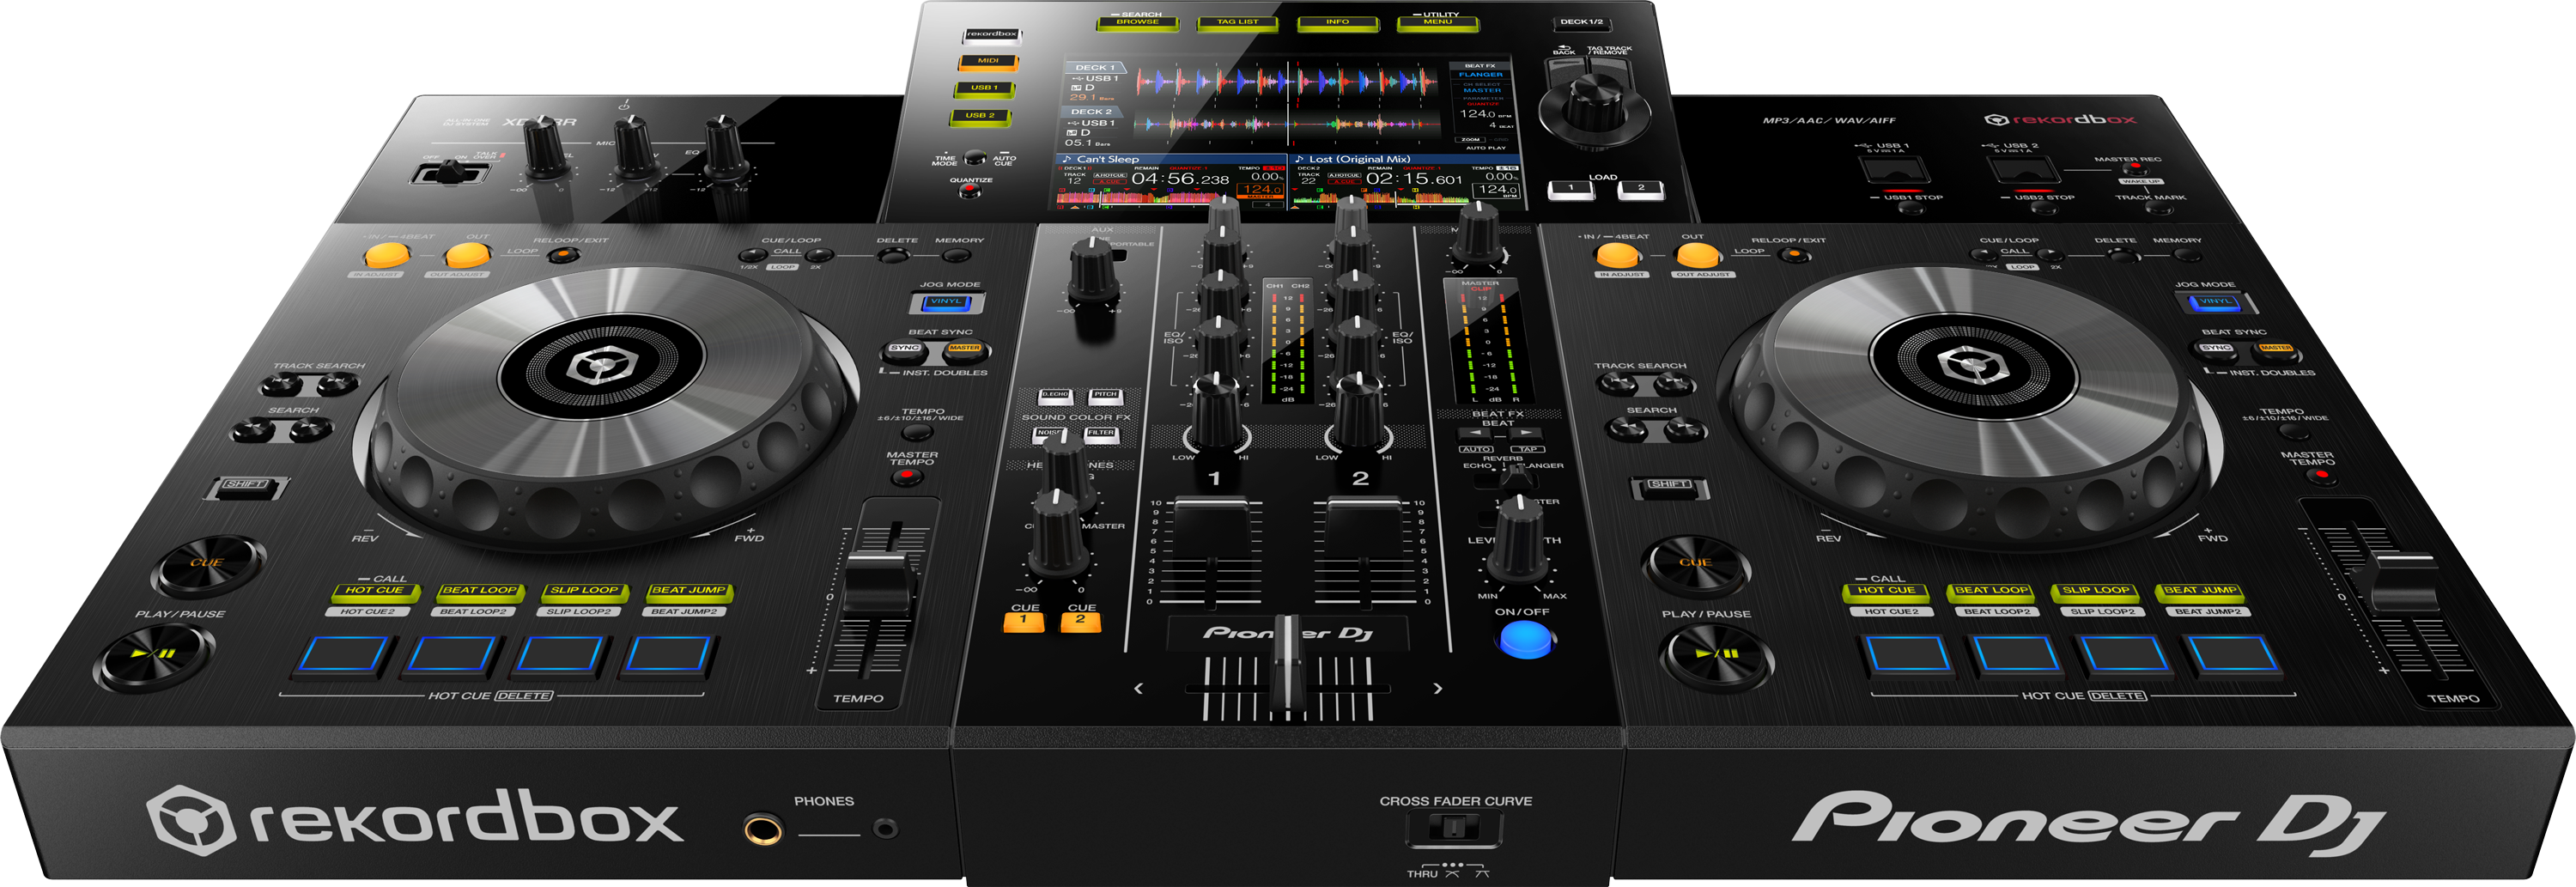2576x887 pixels.
Task: Enable headphone CUE 2 button
Action: click(x=1080, y=622)
